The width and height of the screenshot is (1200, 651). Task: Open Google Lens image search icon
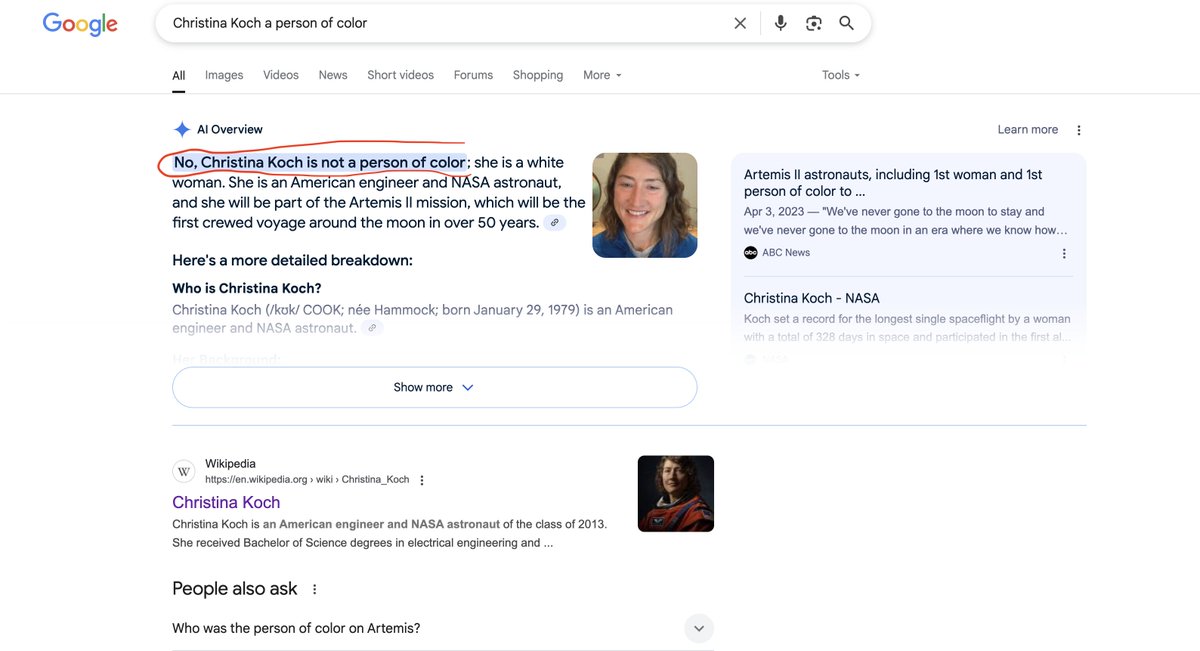tap(814, 23)
